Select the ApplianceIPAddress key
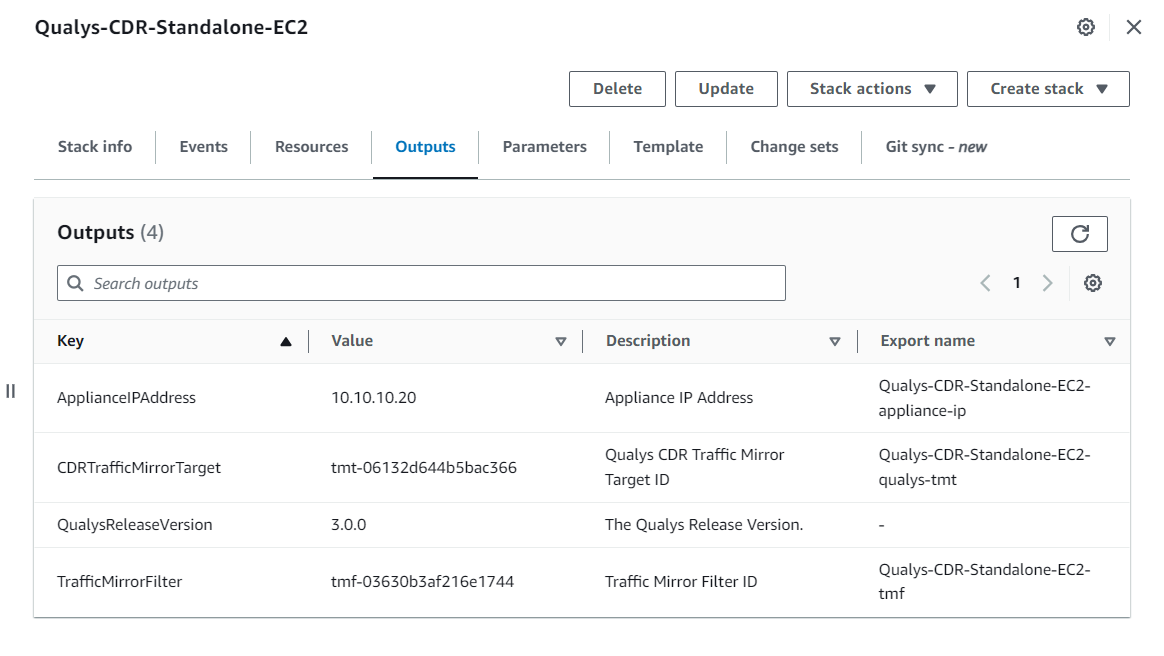This screenshot has width=1164, height=656. pyautogui.click(x=126, y=398)
